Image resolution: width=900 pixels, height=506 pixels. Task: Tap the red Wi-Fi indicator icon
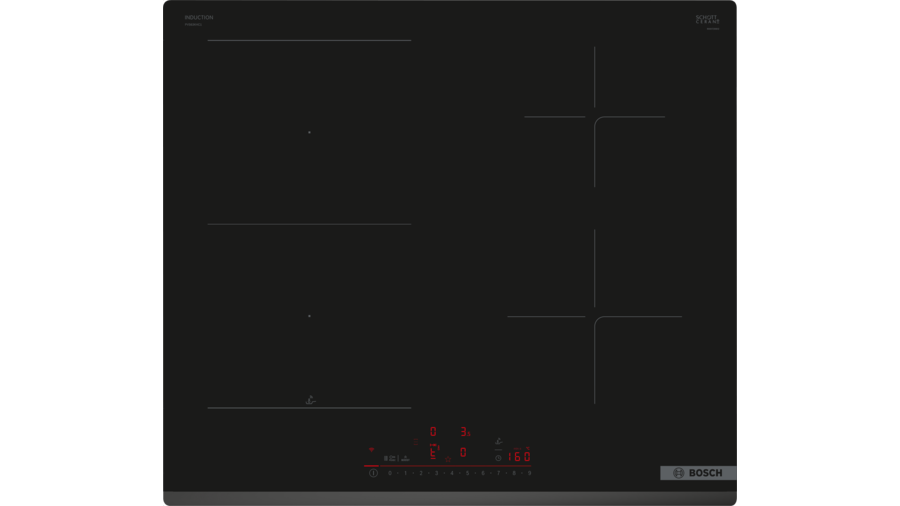pyautogui.click(x=372, y=450)
